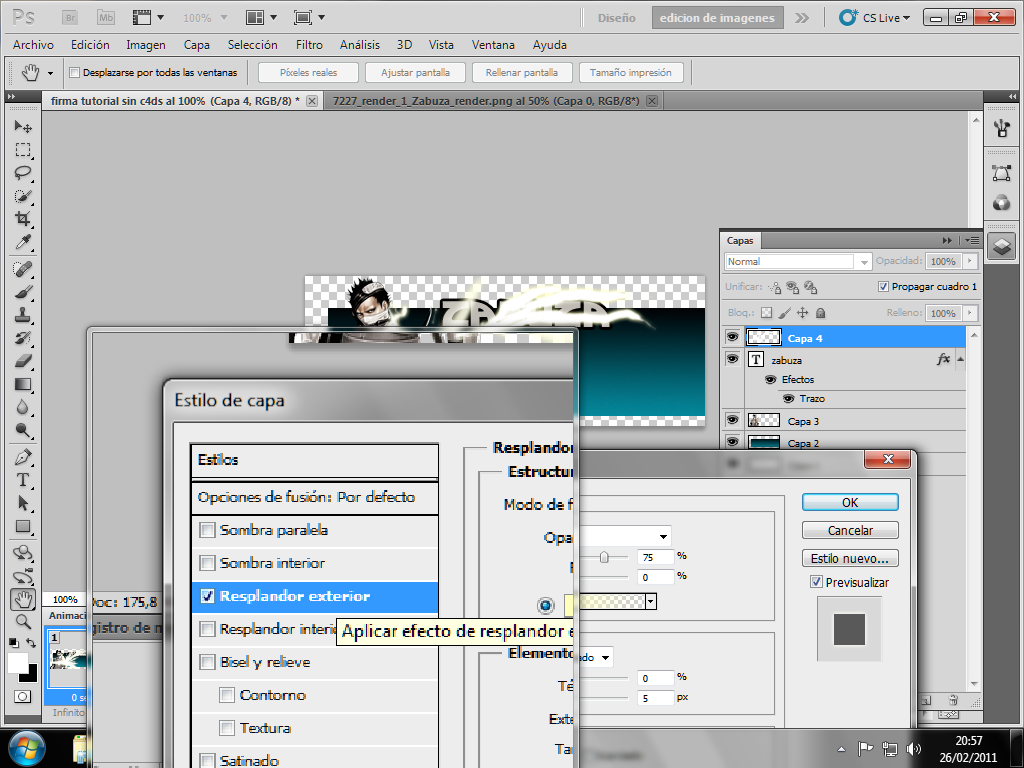Open the Filtro menu
Viewport: 1024px width, 768px height.
pyautogui.click(x=309, y=44)
